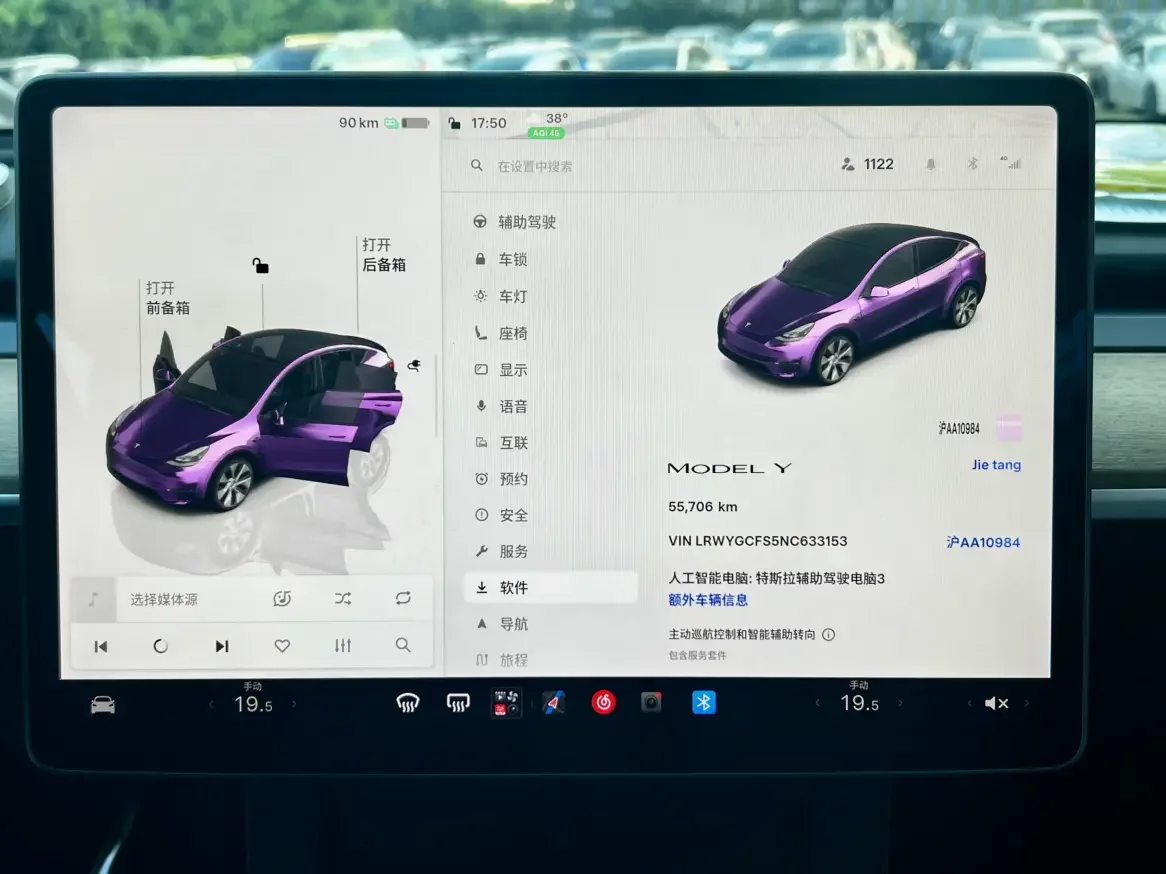This screenshot has width=1166, height=874.
Task: Select media source 选择媒体源
Action: 164,600
